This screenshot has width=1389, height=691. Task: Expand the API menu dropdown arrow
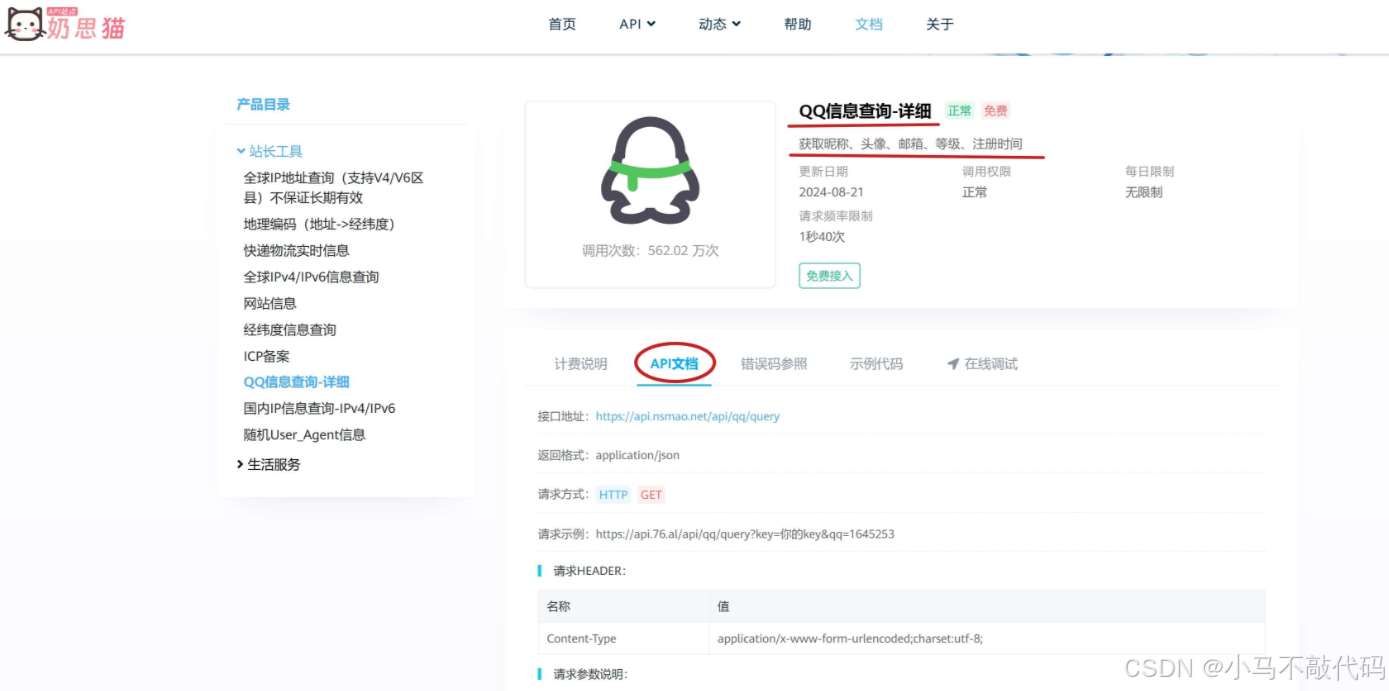point(651,24)
